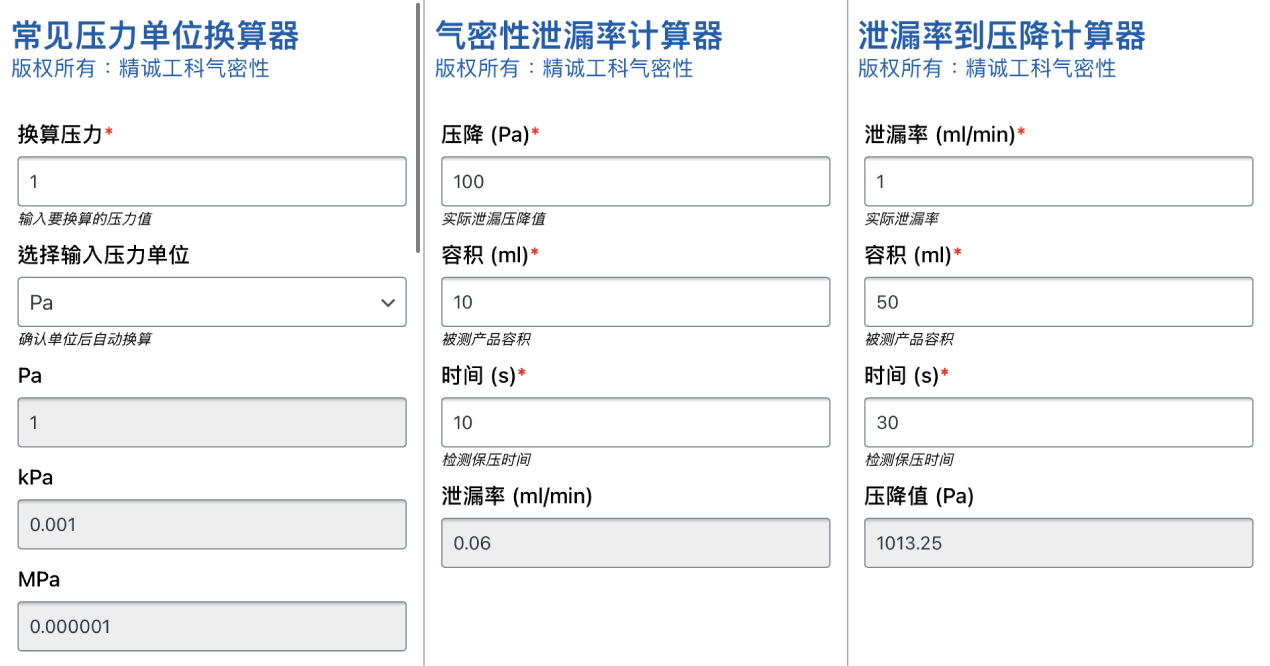Screen dimensions: 1270x666
Task: Click the 常见压力单位换算器 heading
Action: tap(155, 36)
